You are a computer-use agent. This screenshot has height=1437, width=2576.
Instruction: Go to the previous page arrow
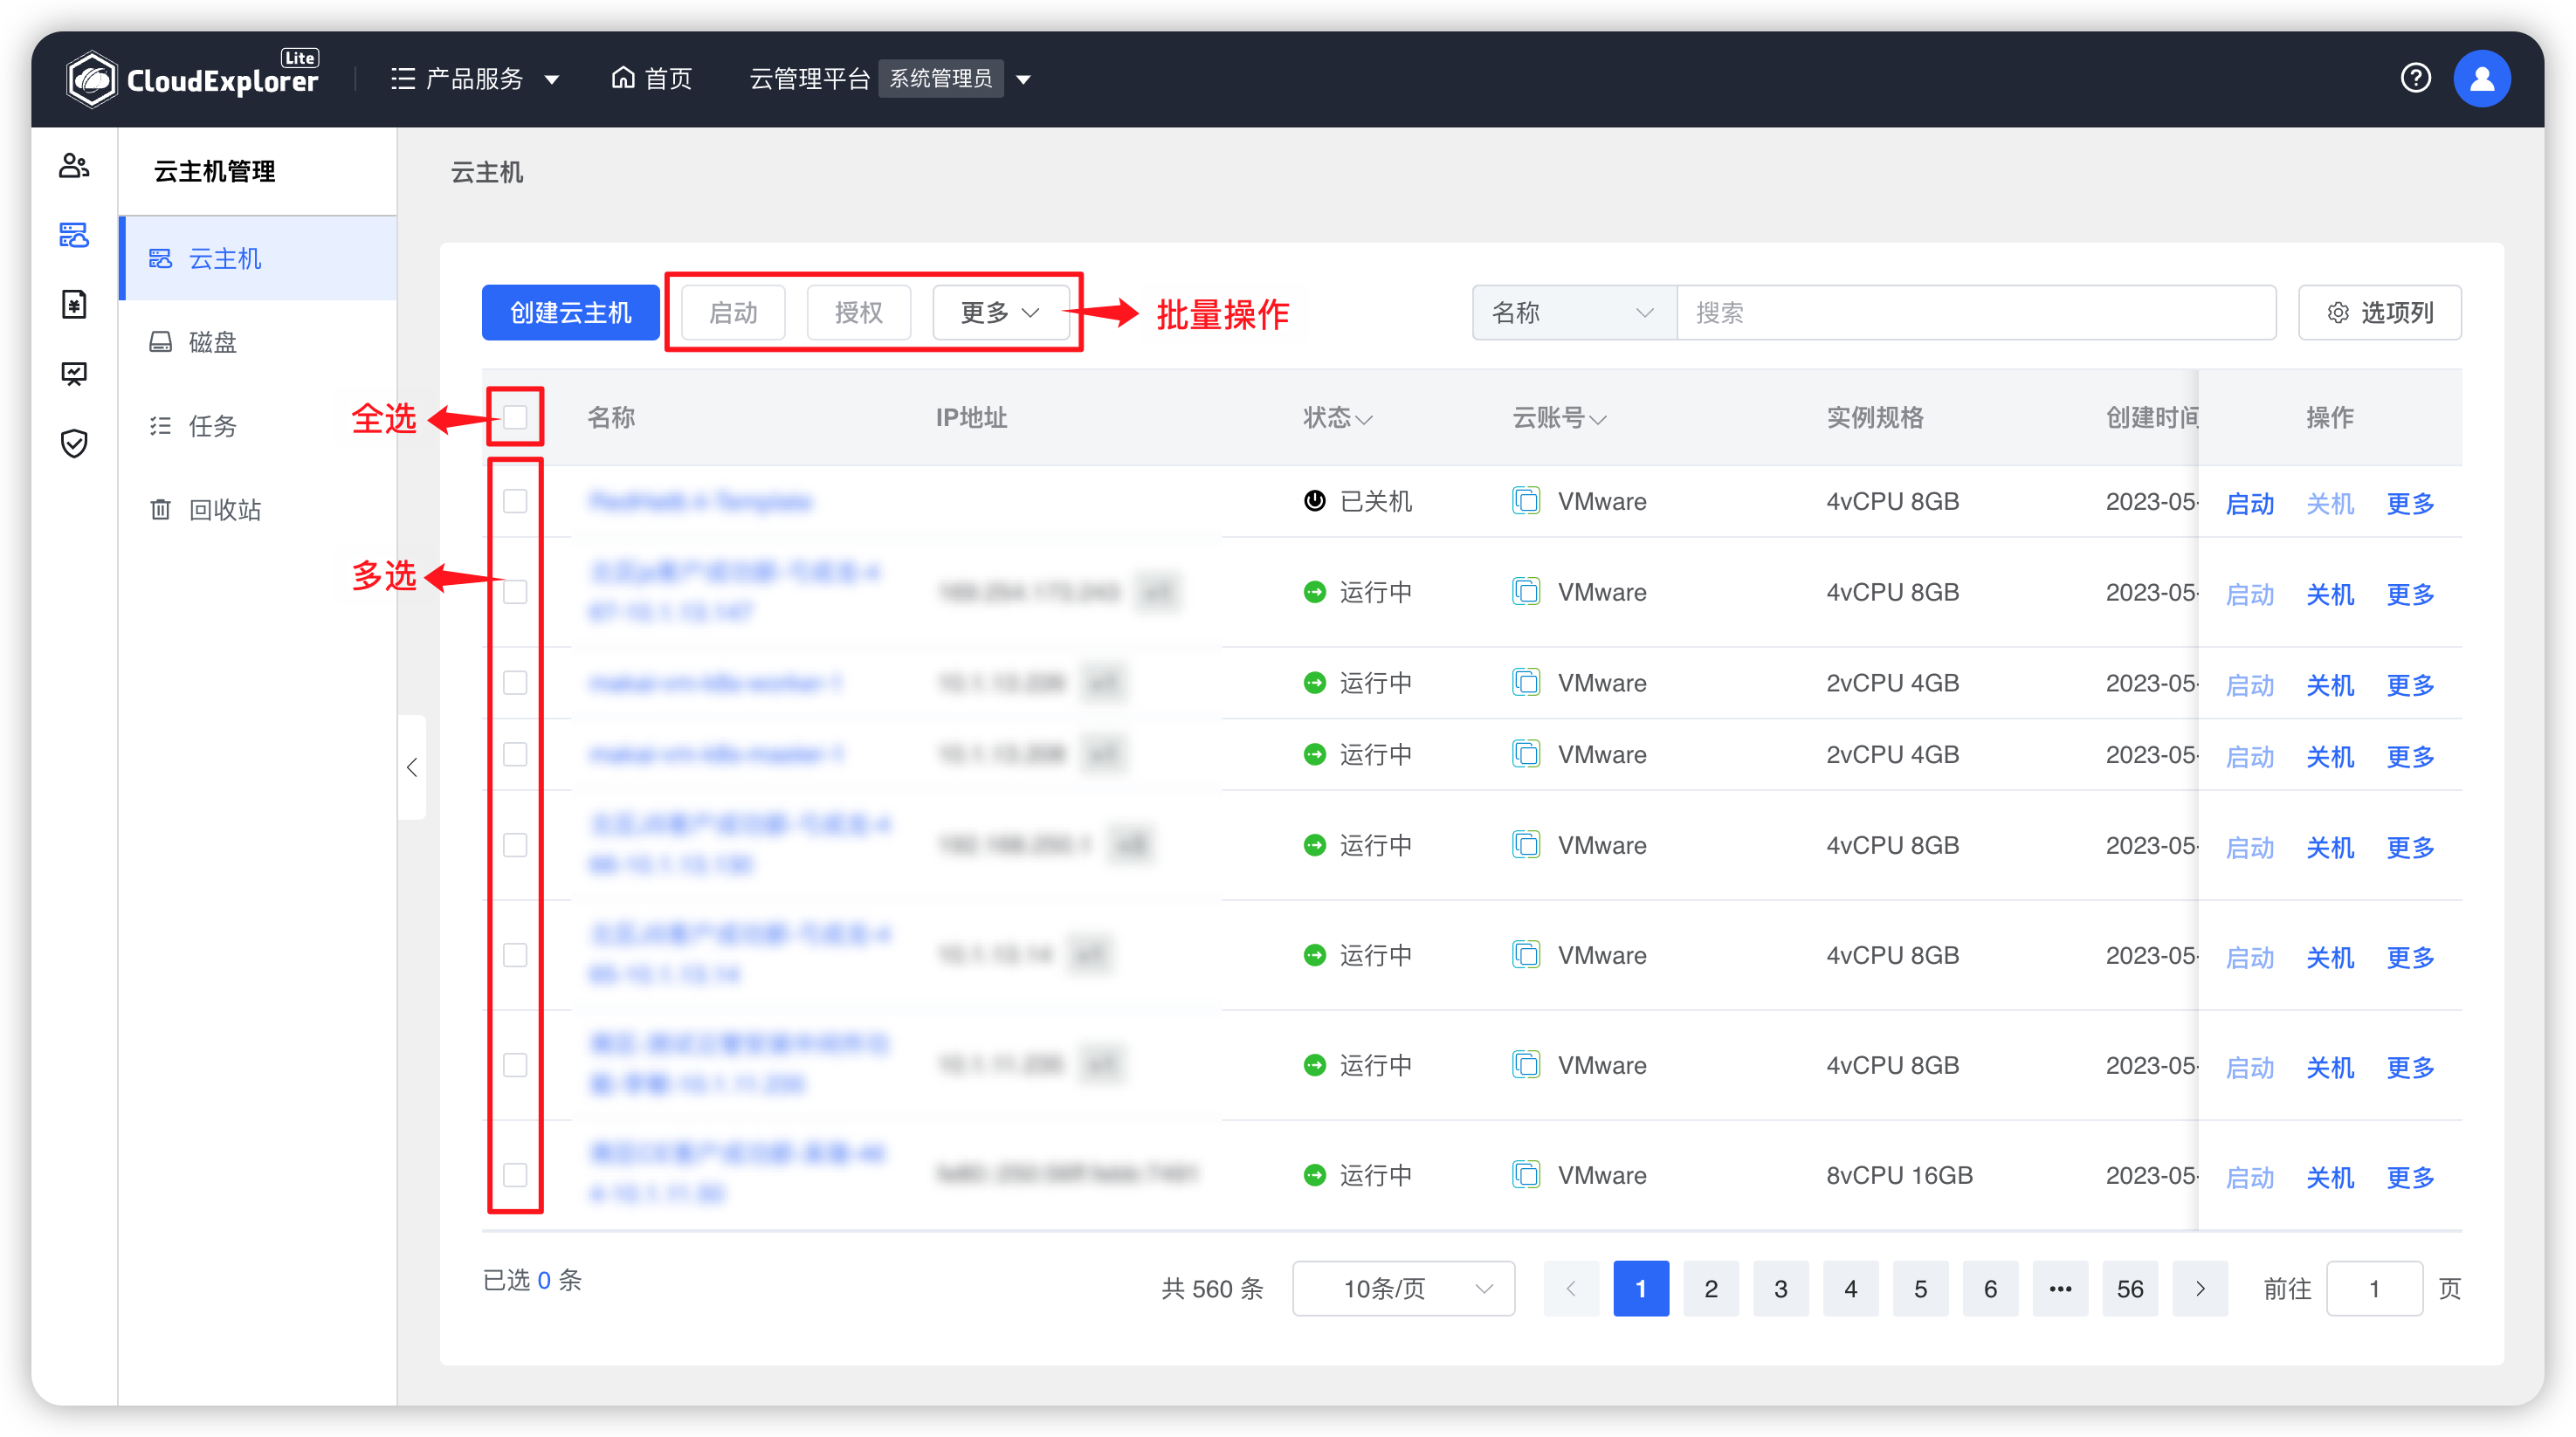click(1571, 1288)
